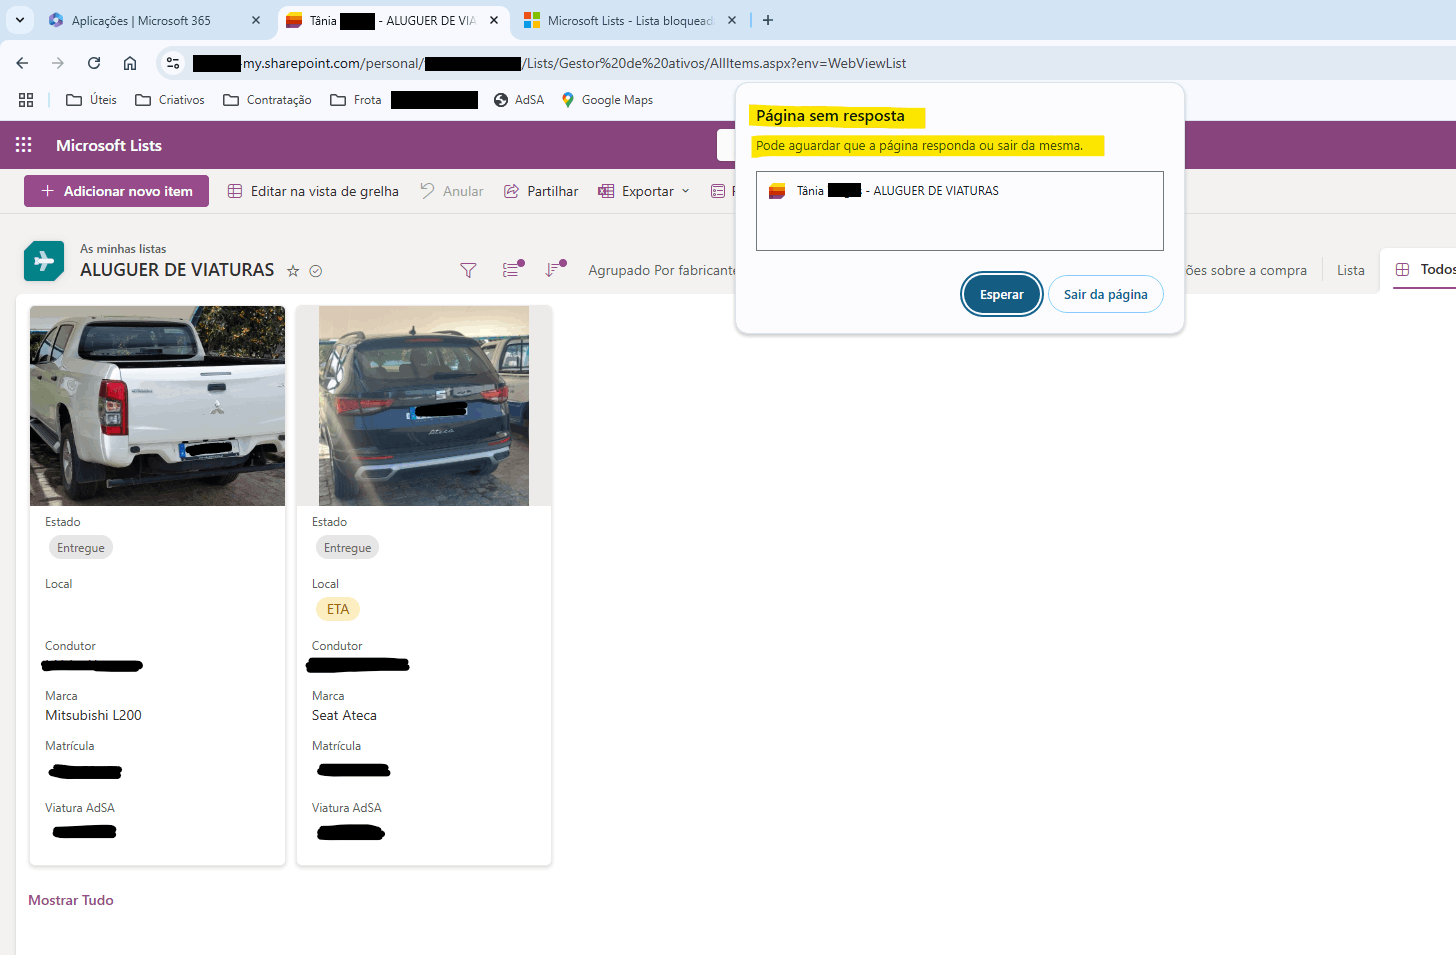The image size is (1456, 955).
Task: Reload the current page
Action: click(x=94, y=63)
